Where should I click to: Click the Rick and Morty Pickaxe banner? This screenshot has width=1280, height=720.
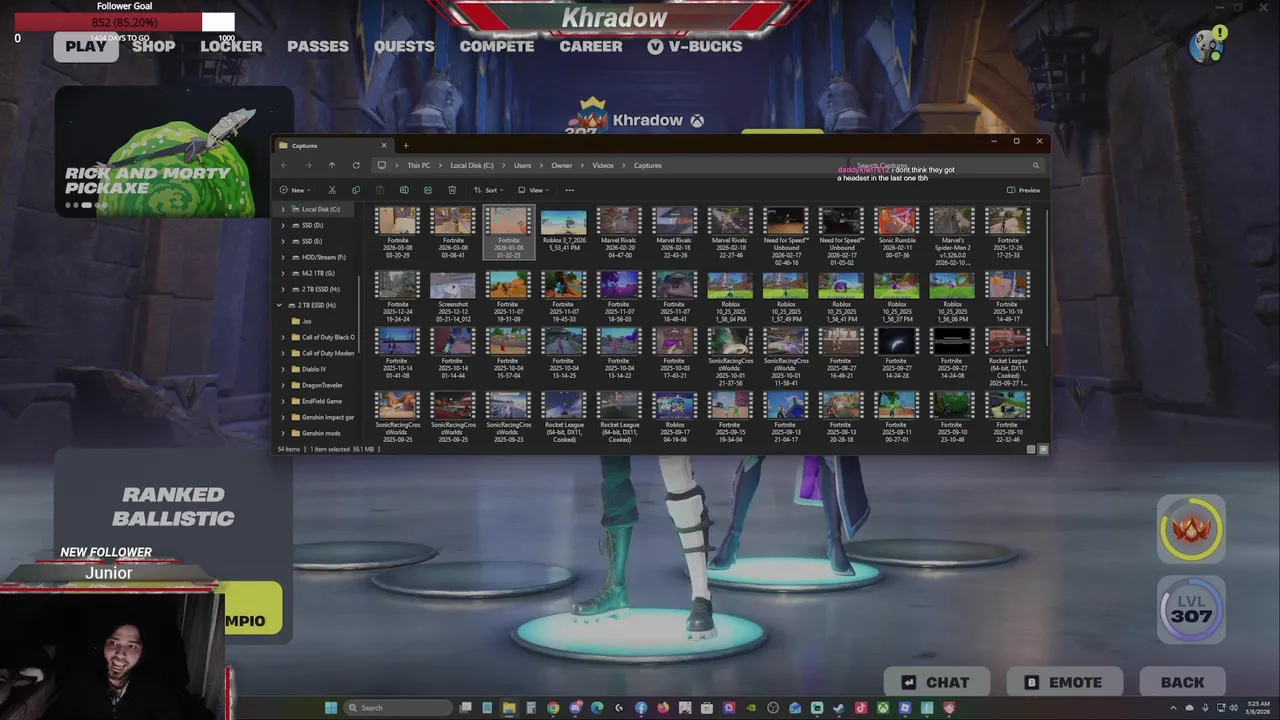pos(174,151)
